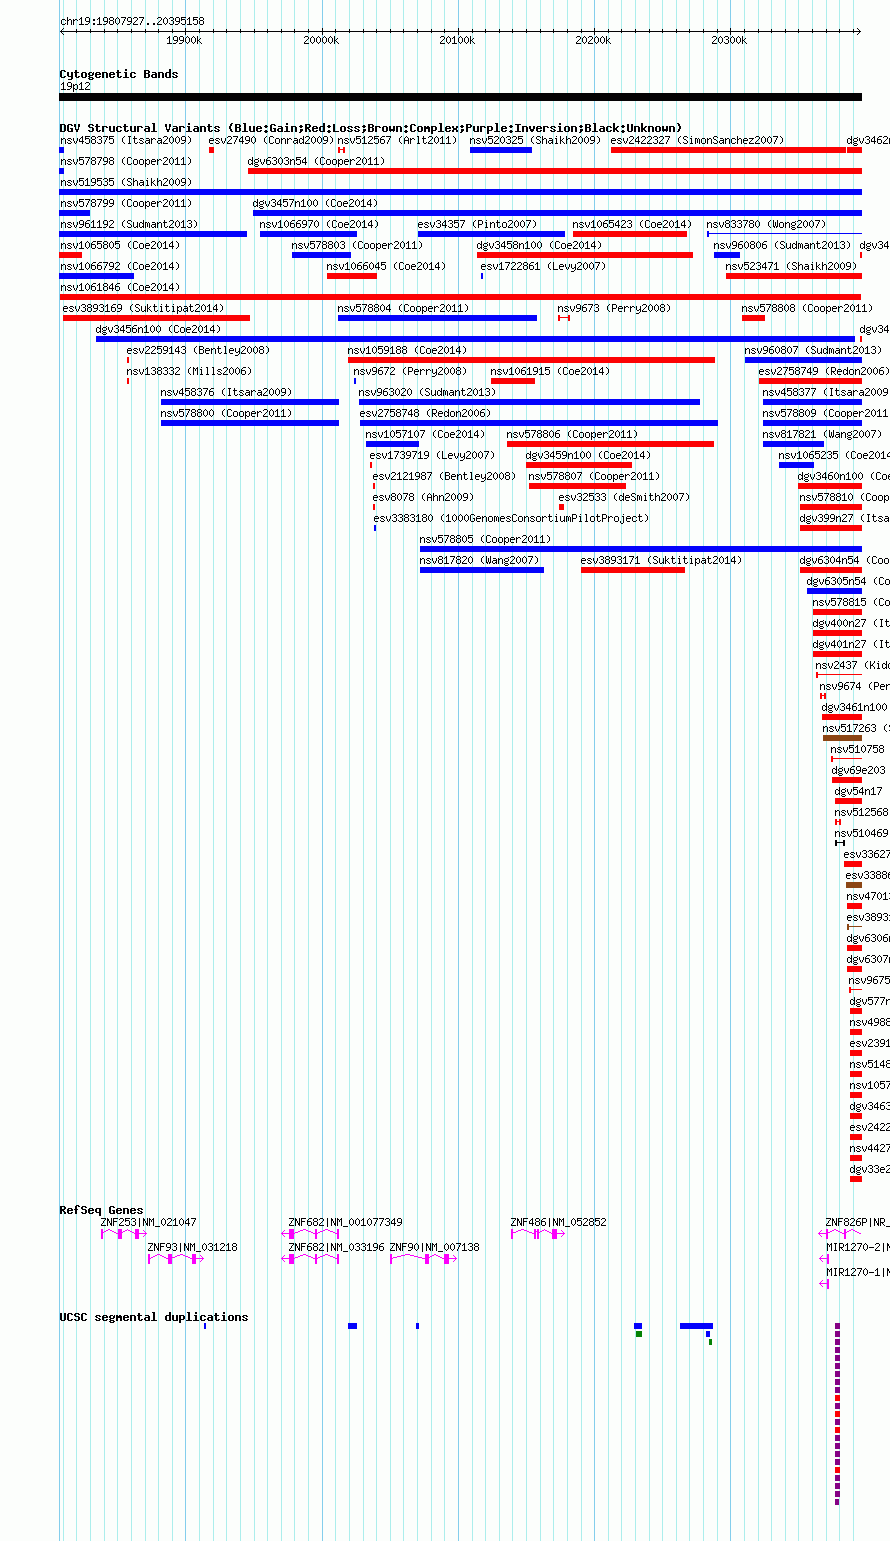Image resolution: width=890 pixels, height=1541 pixels.
Task: Open the nsv523471 (Shaikh2009) label
Action: (x=791, y=266)
